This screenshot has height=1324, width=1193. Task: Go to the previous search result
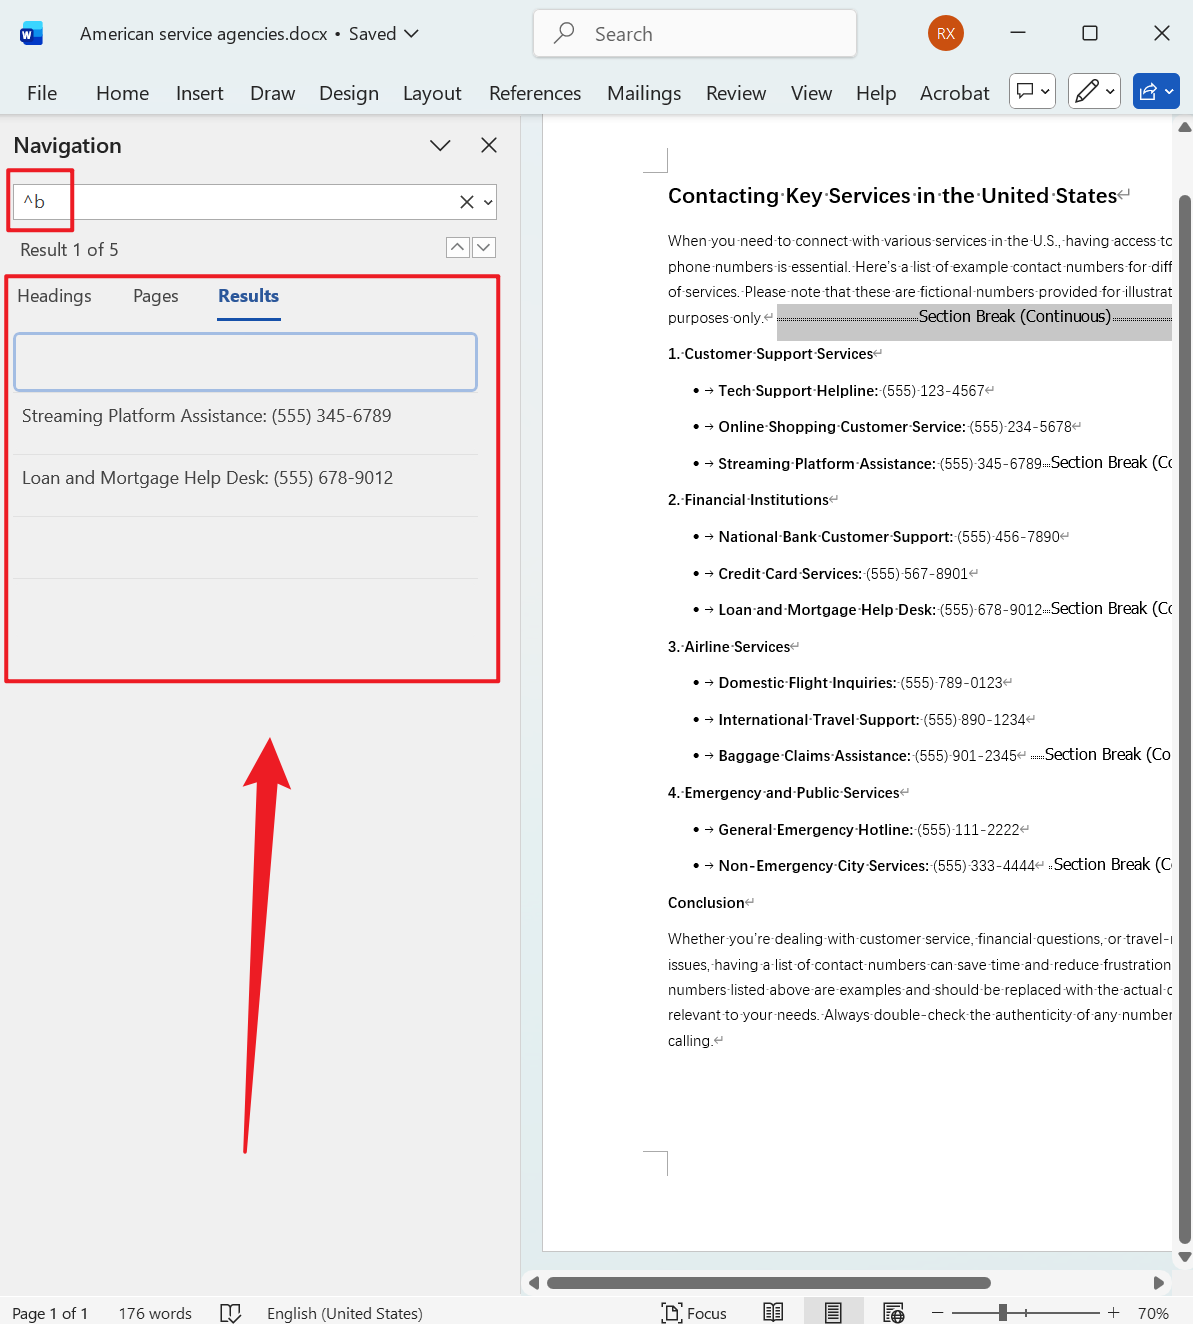457,247
